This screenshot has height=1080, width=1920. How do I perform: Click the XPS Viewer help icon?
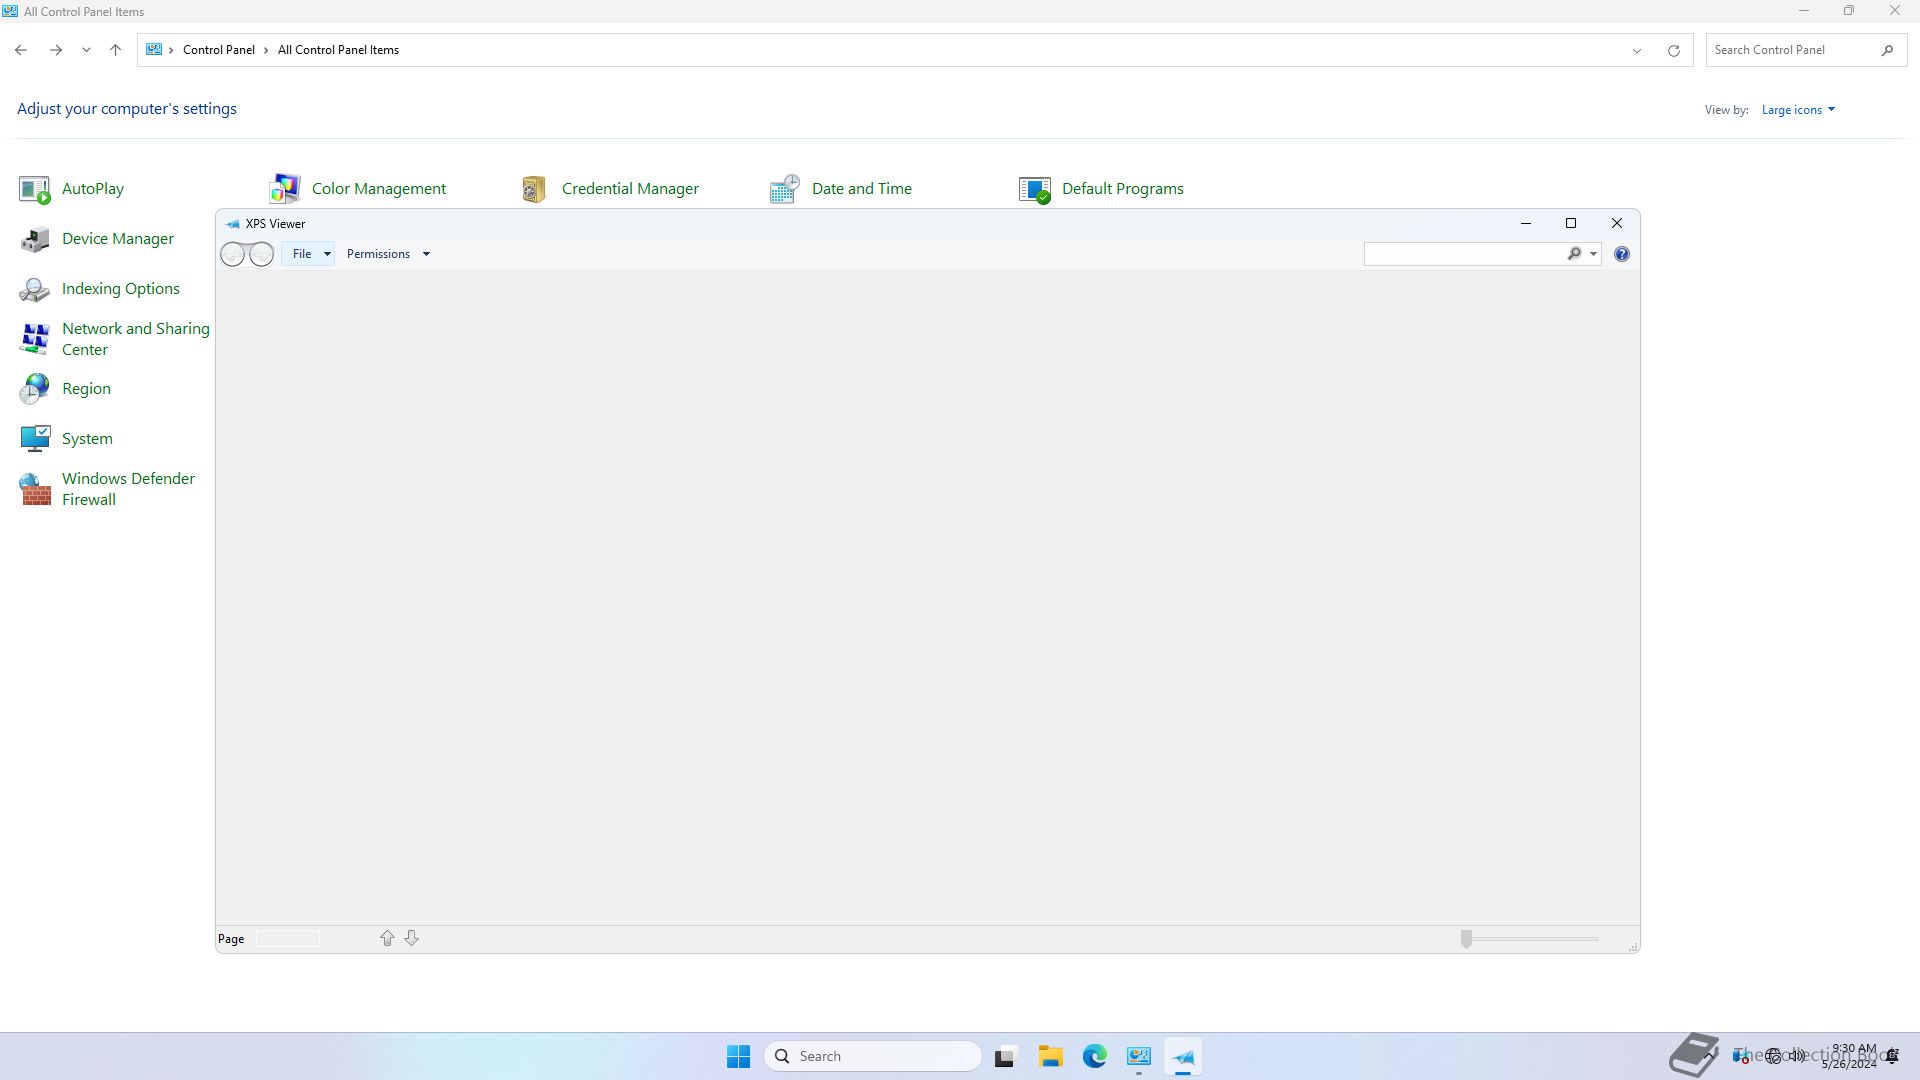click(x=1621, y=254)
